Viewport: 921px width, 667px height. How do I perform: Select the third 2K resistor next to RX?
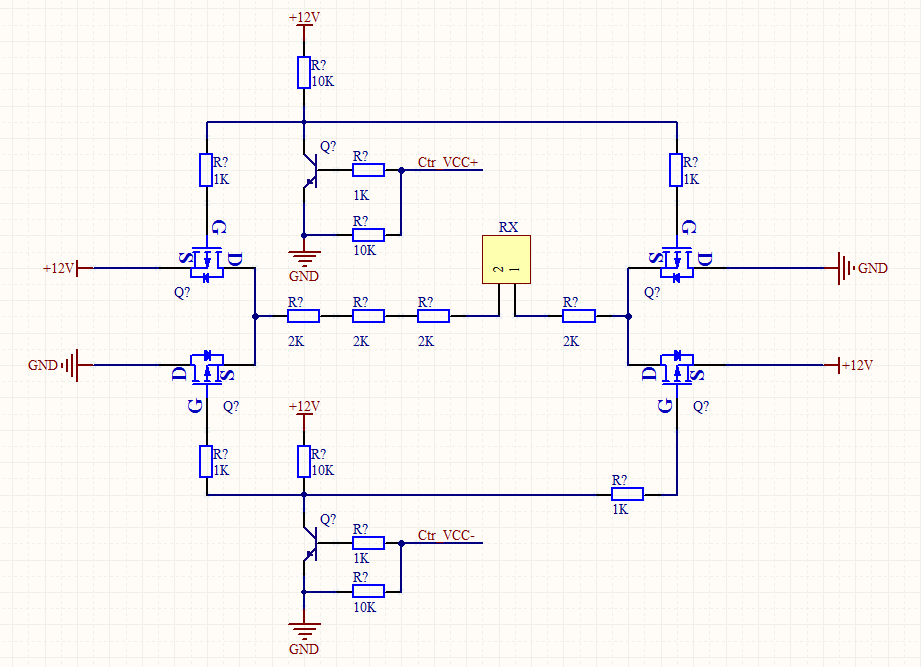tap(433, 316)
